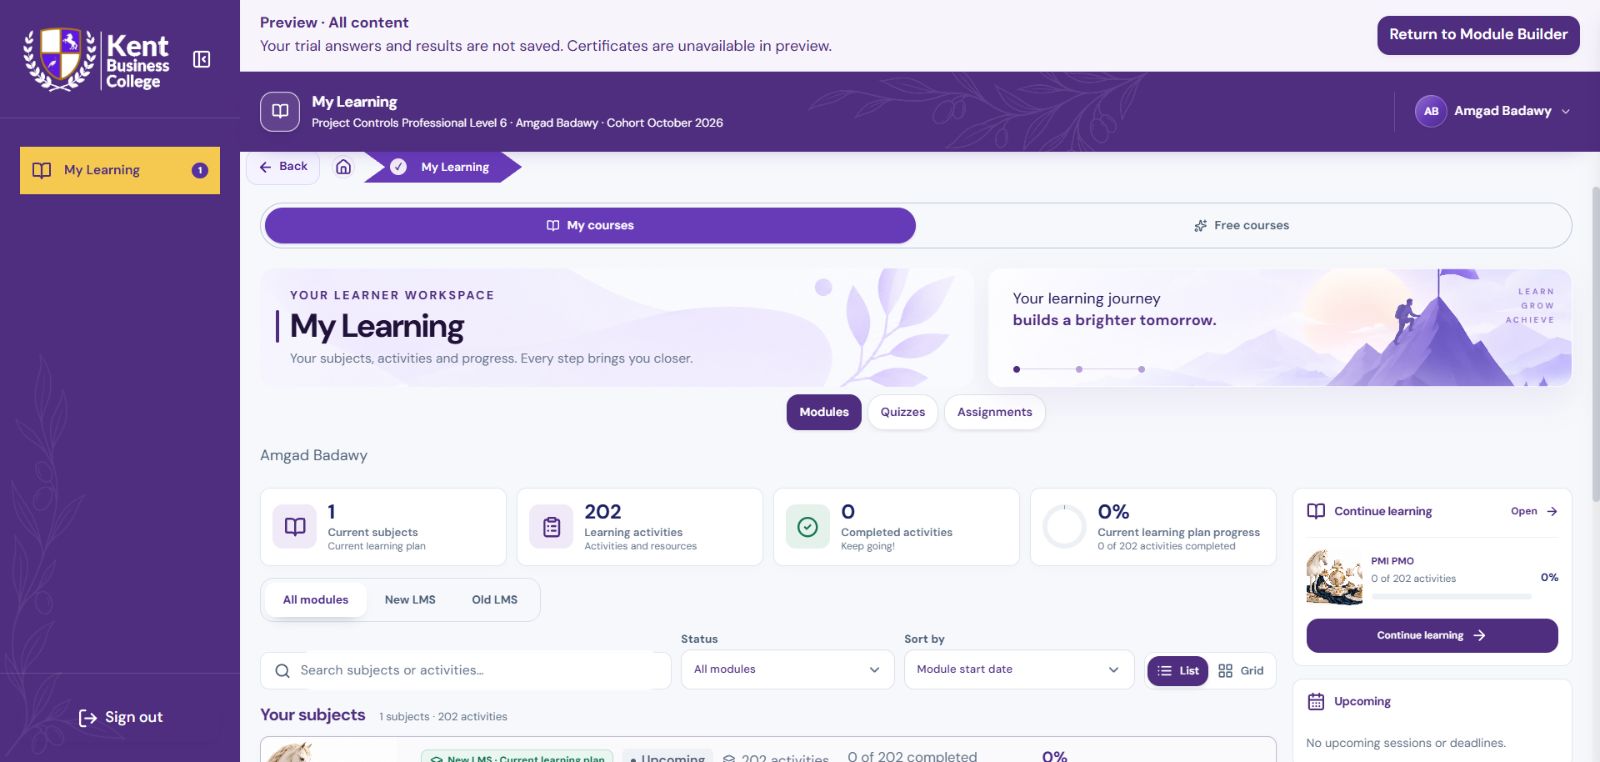Collapse the sidebar panel icon
This screenshot has width=1600, height=762.
point(201,59)
